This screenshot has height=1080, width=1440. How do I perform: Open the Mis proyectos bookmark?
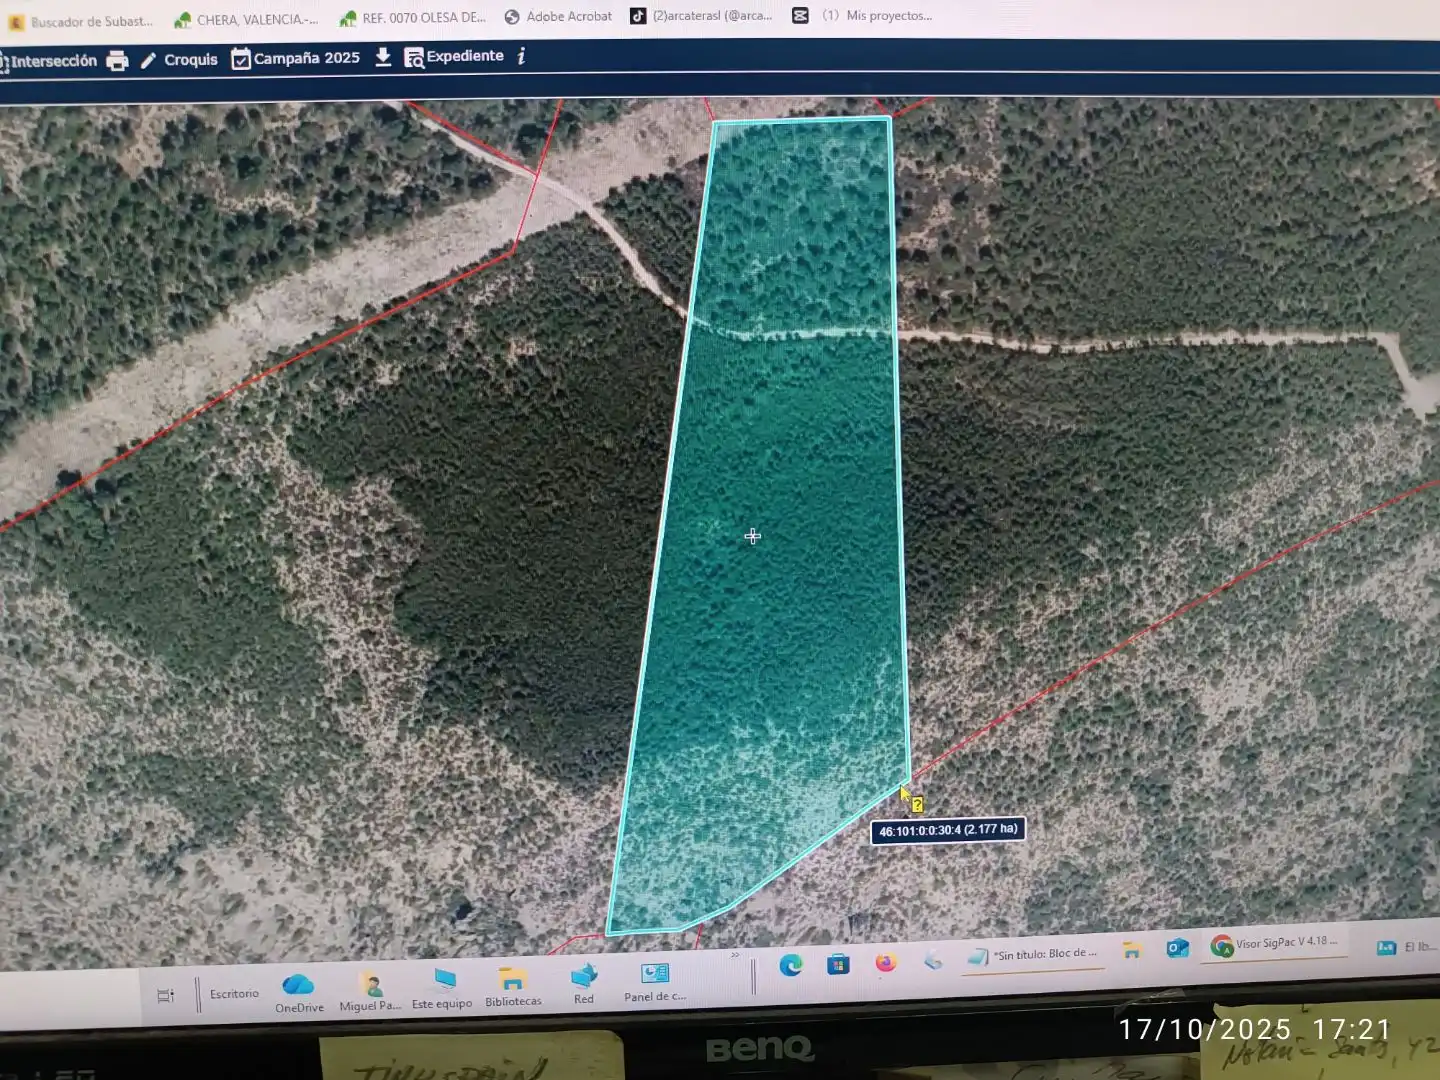862,15
